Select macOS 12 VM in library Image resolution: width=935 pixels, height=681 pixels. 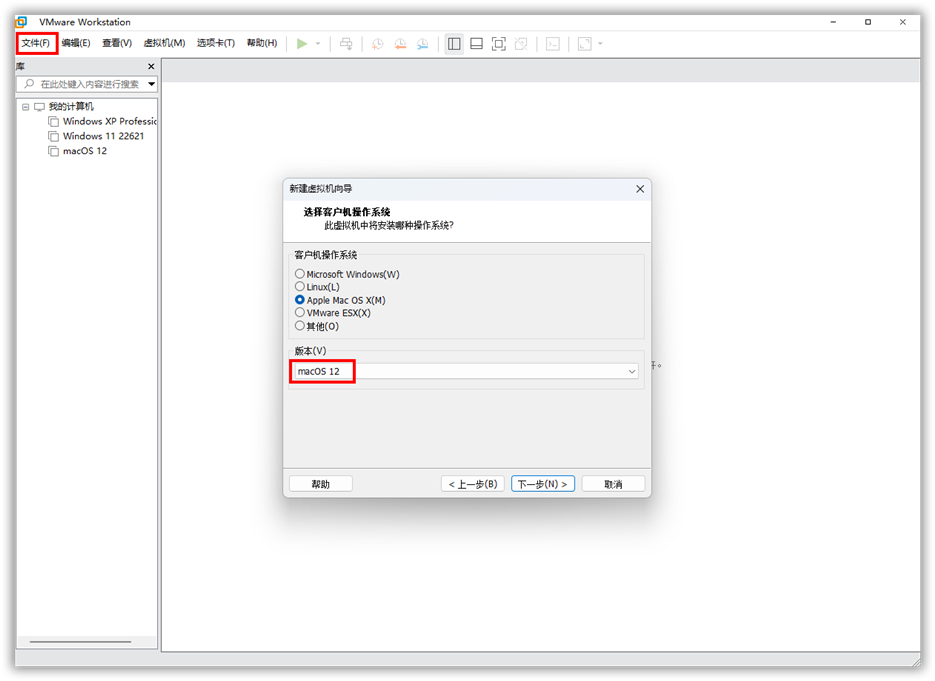85,151
